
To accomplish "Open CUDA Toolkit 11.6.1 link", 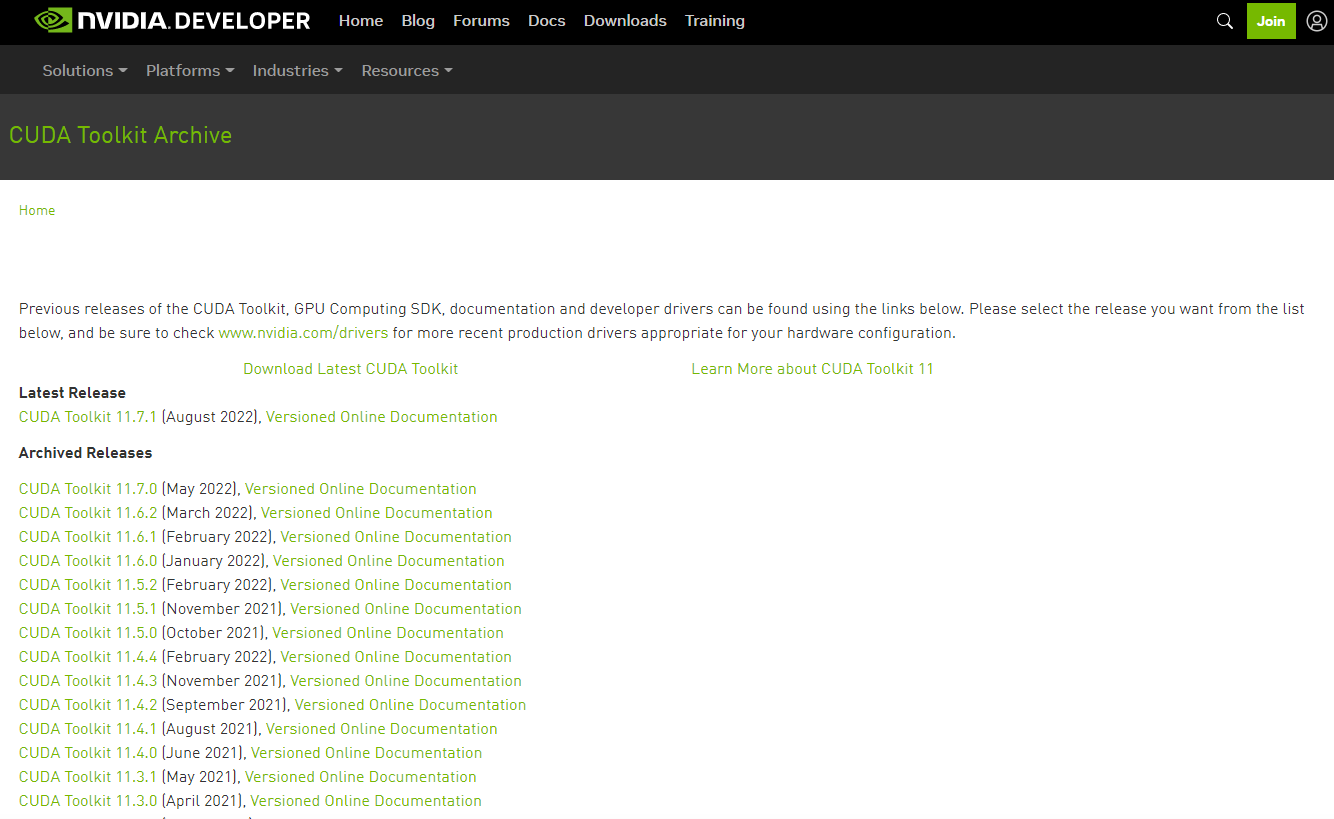I will pos(88,537).
